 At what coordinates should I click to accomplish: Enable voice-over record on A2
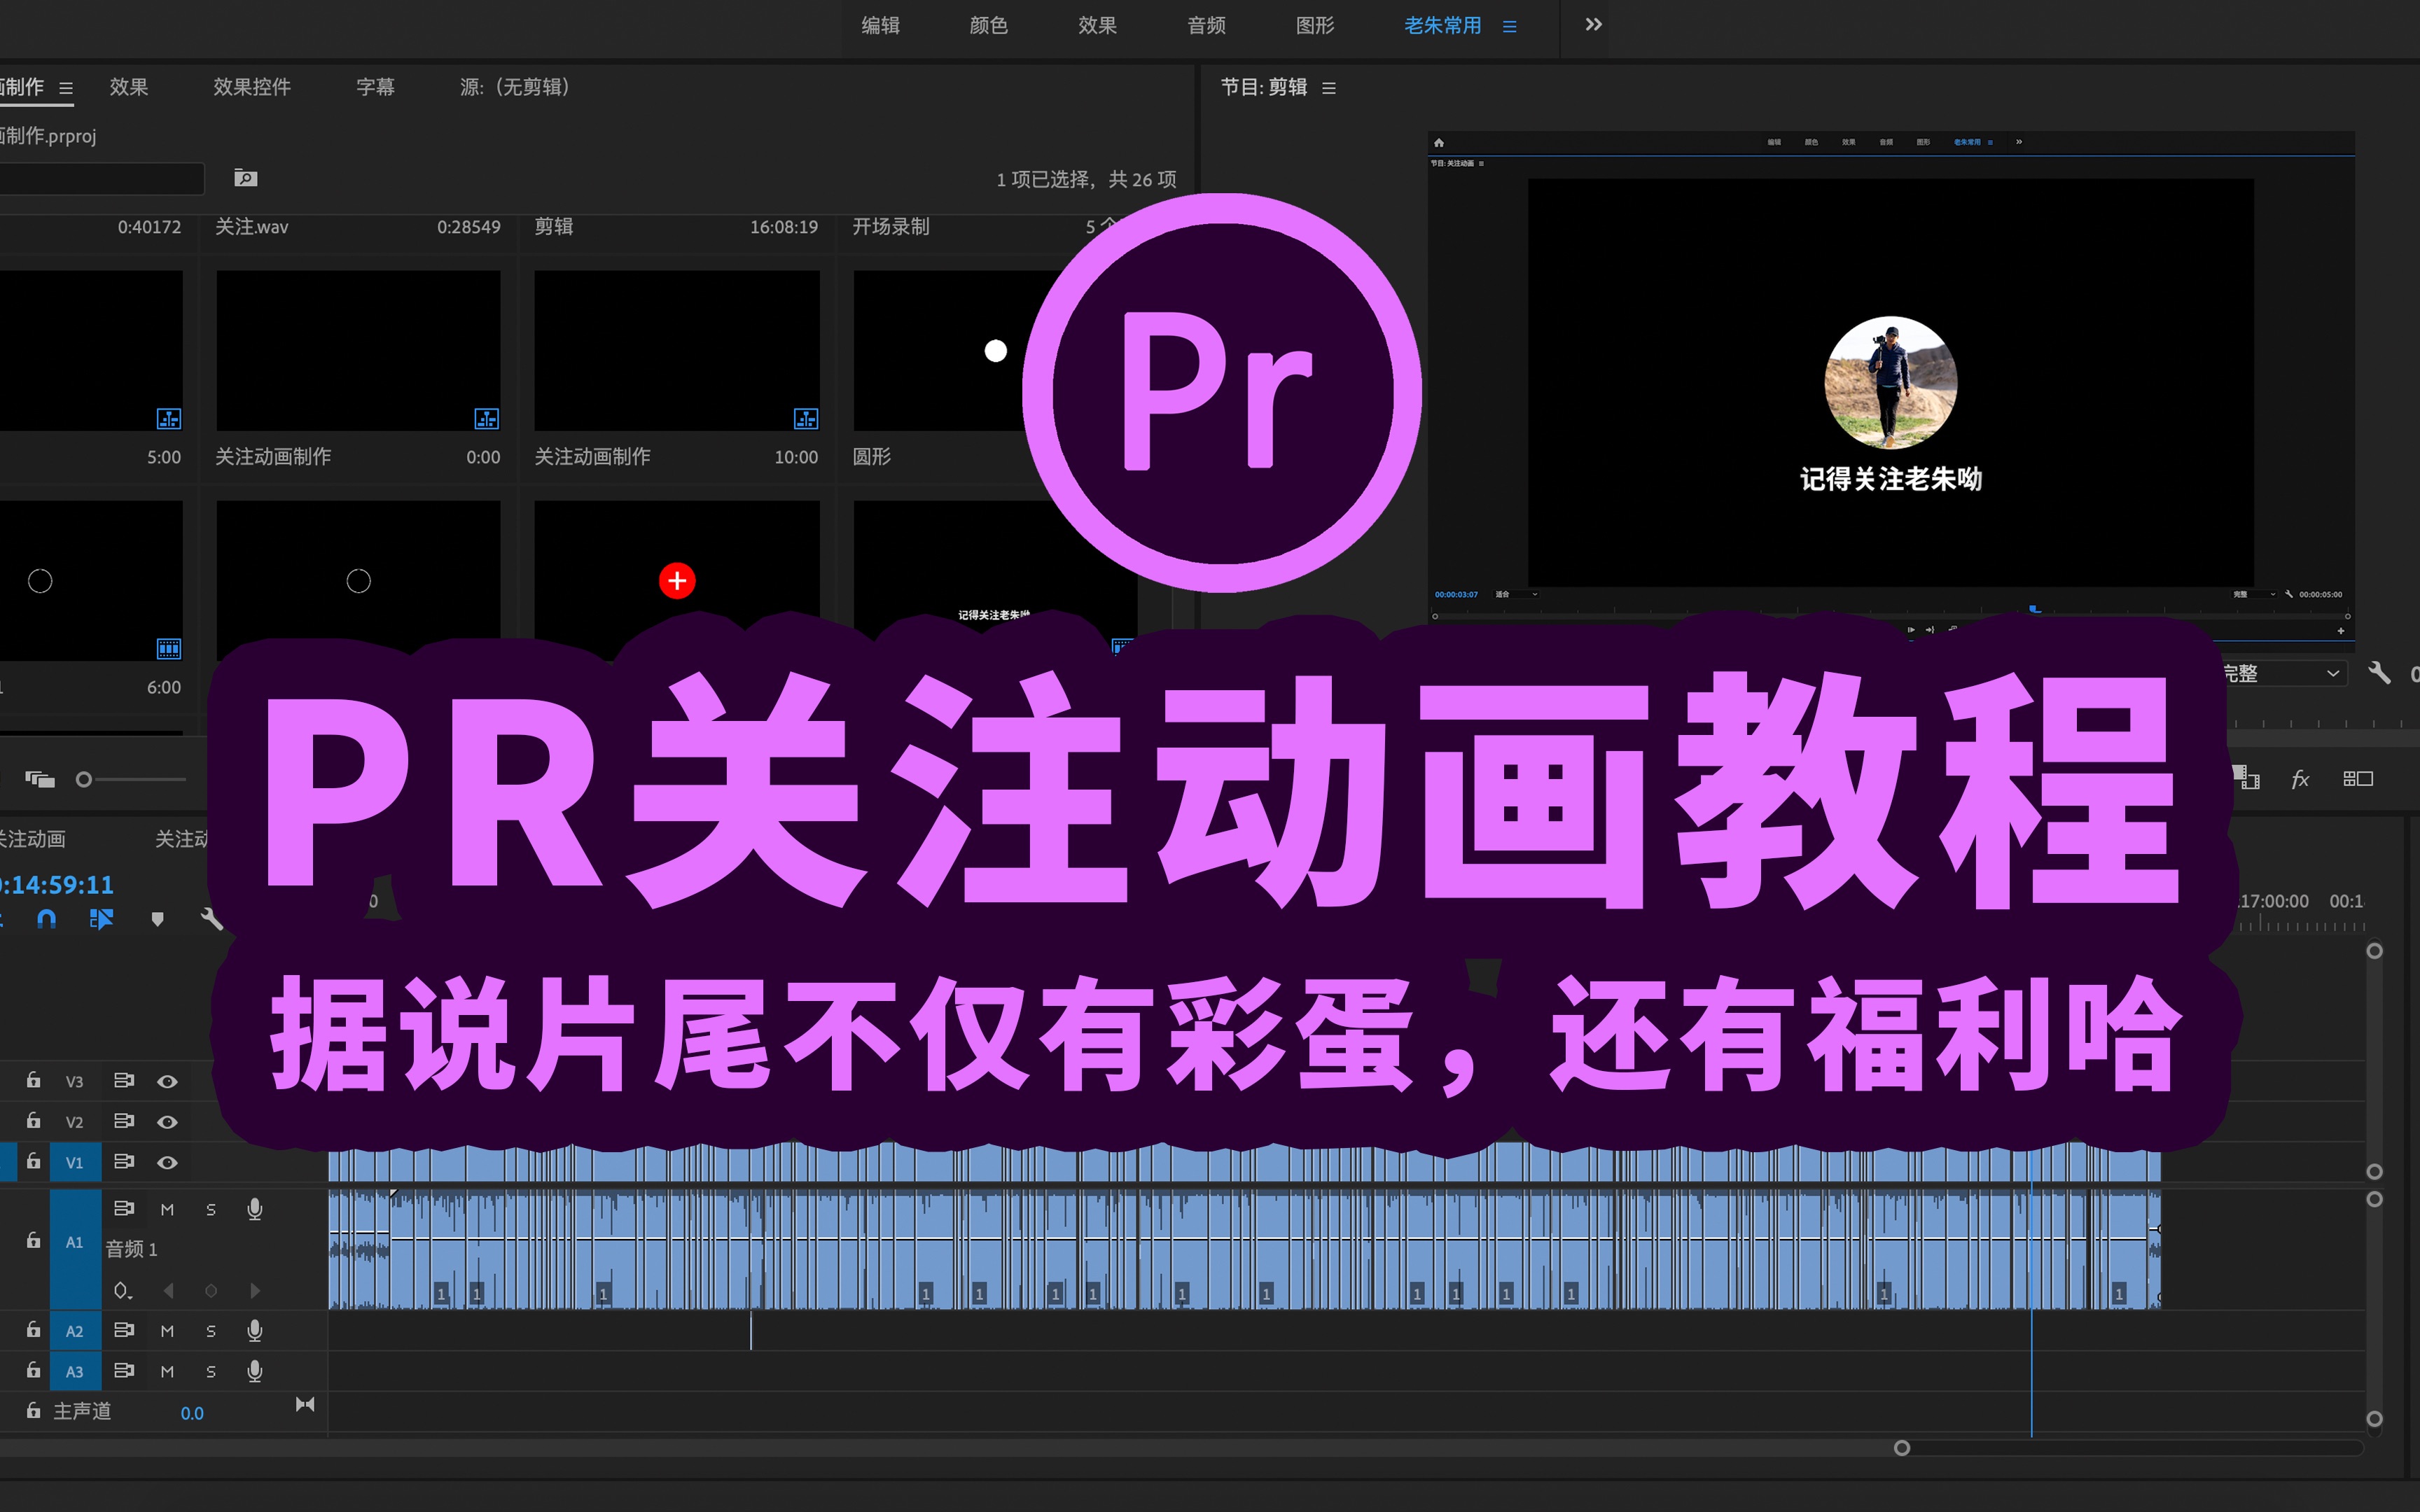click(x=255, y=1330)
